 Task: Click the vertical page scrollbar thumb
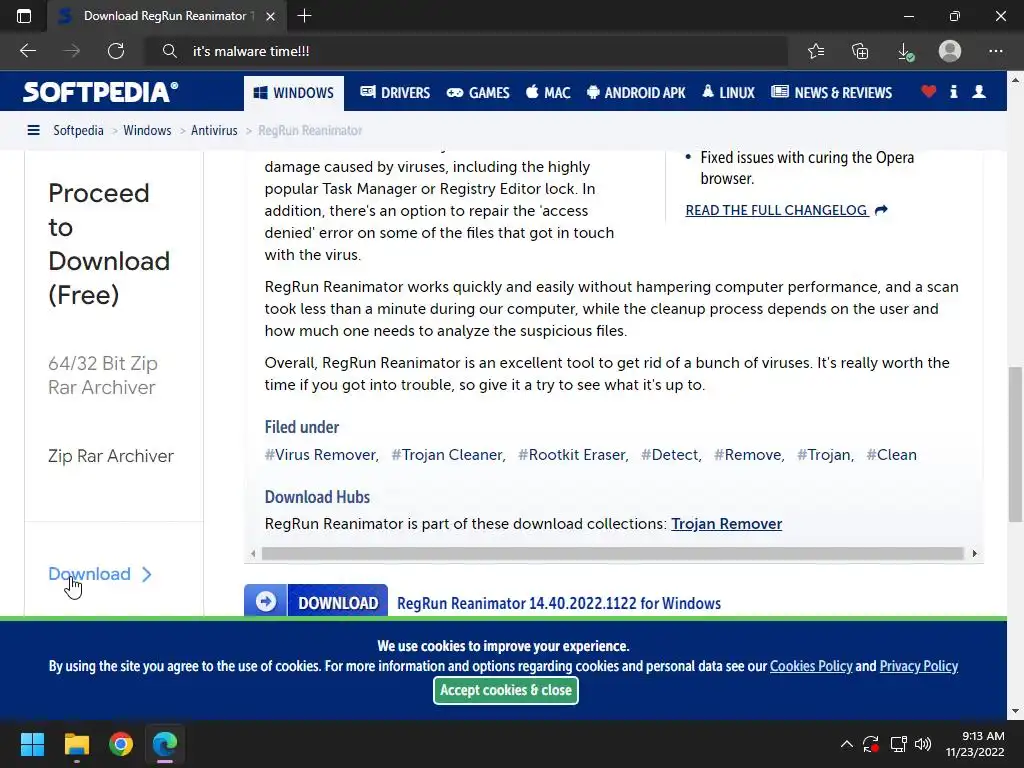[x=1015, y=444]
